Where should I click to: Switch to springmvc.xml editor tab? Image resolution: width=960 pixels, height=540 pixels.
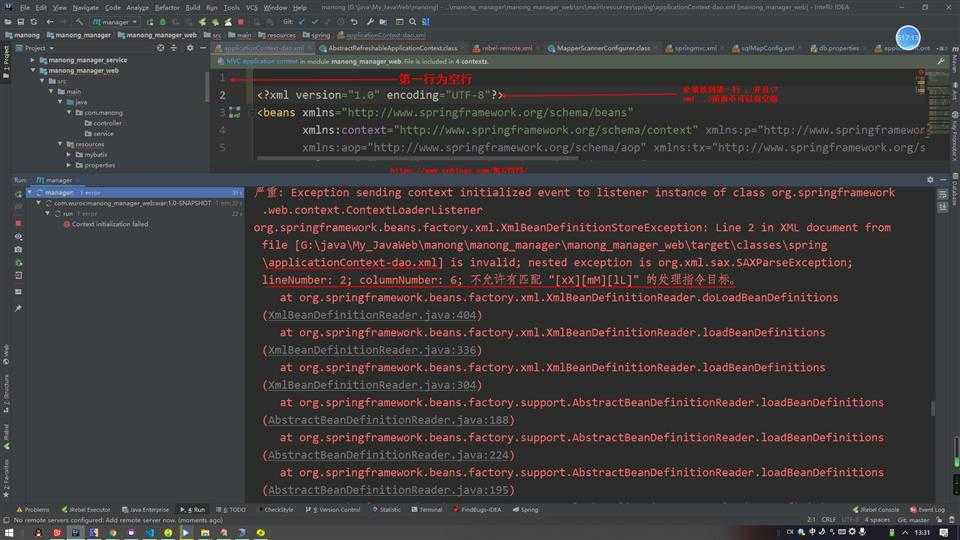(x=694, y=48)
